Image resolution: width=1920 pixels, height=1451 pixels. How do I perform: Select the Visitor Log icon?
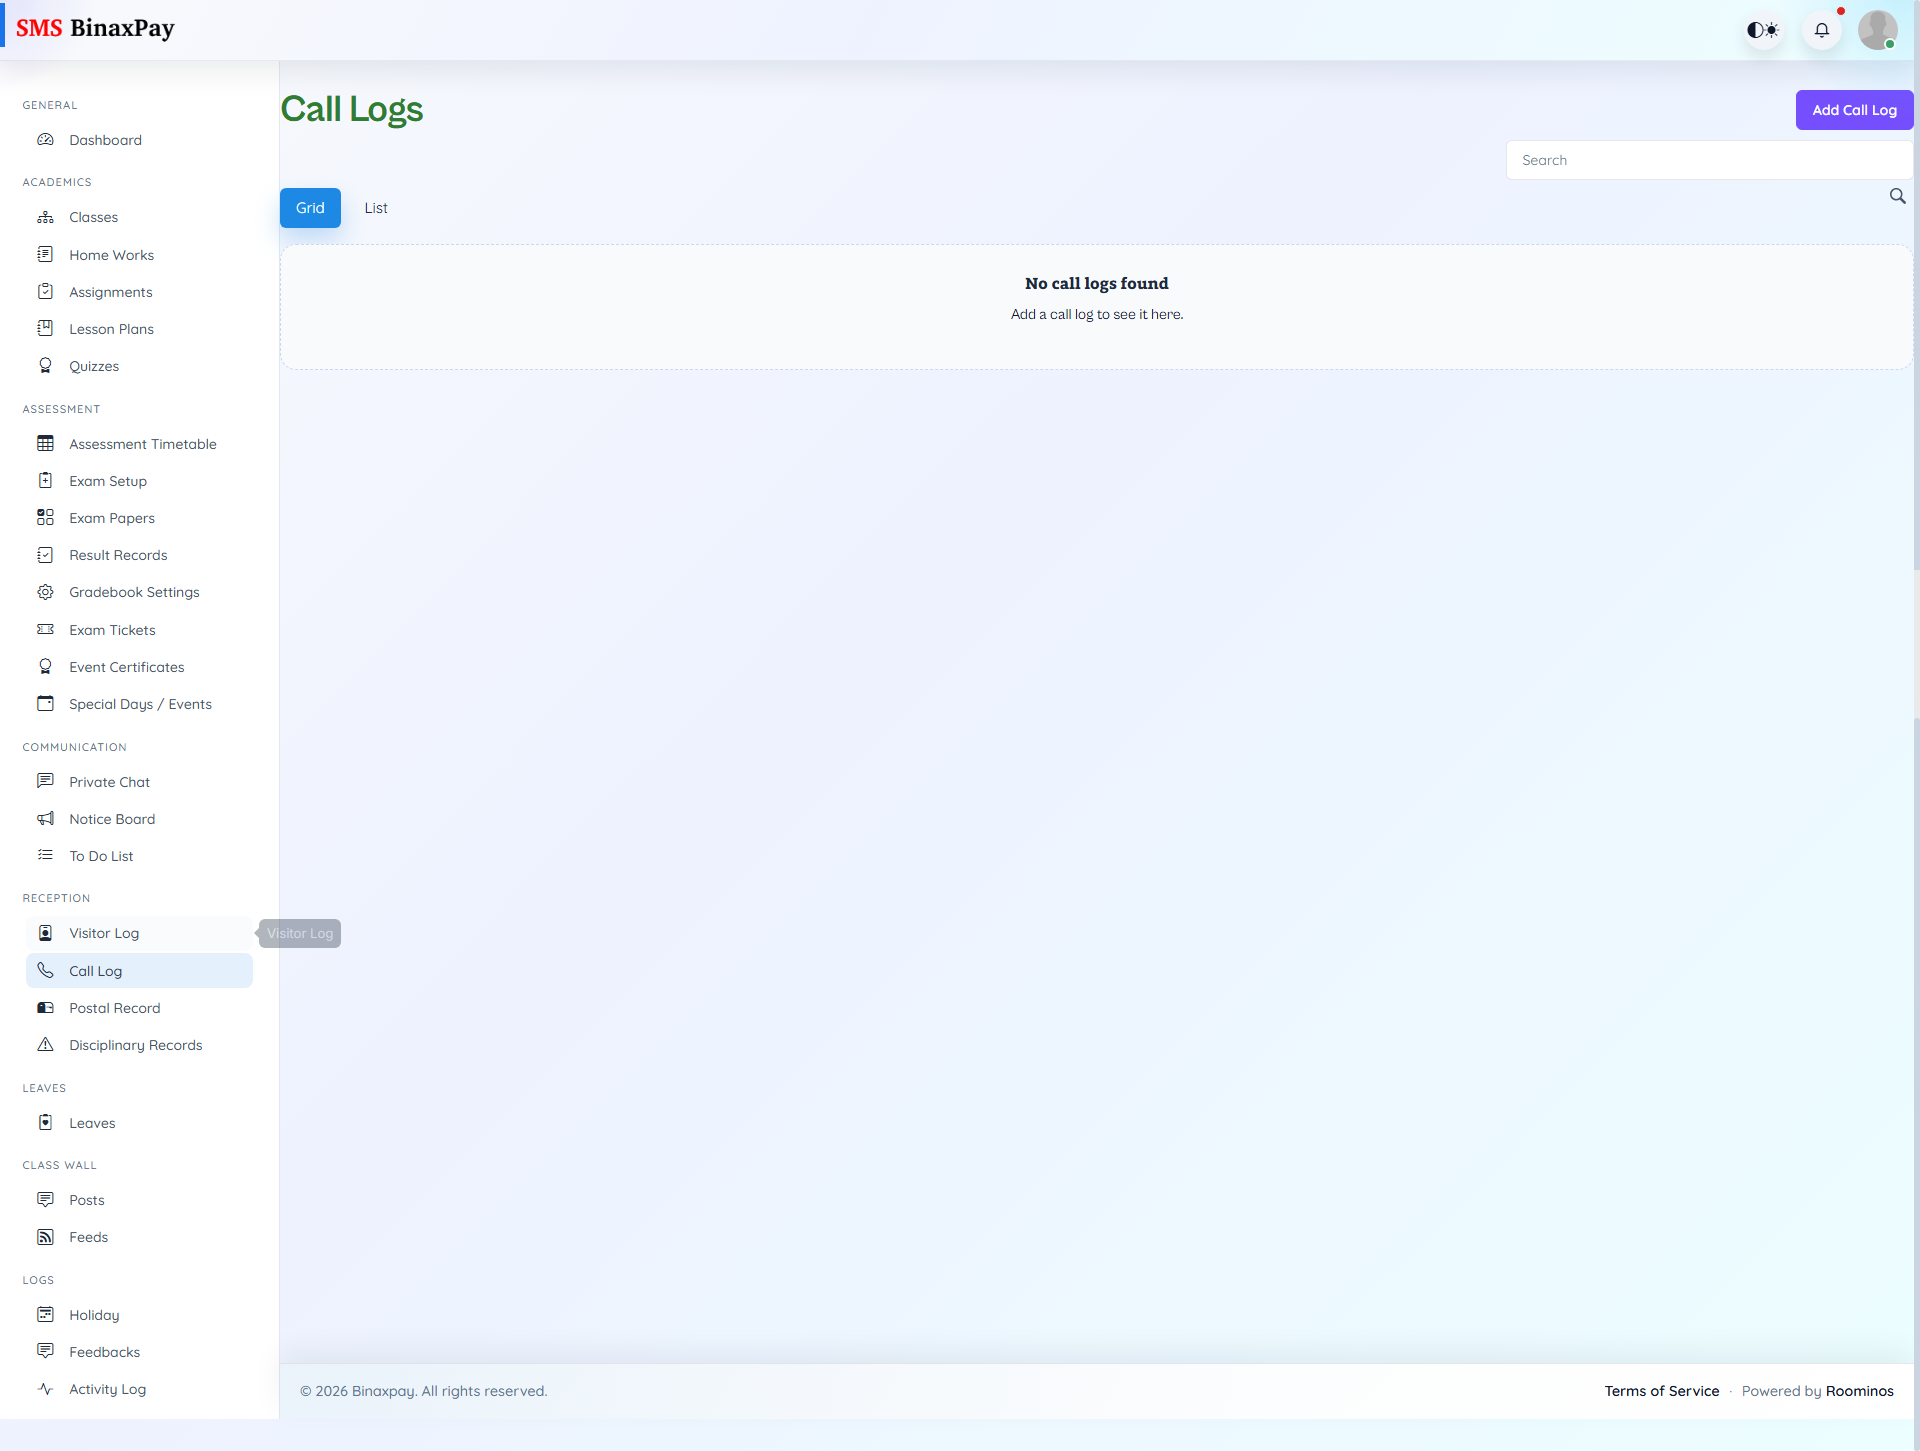coord(46,932)
